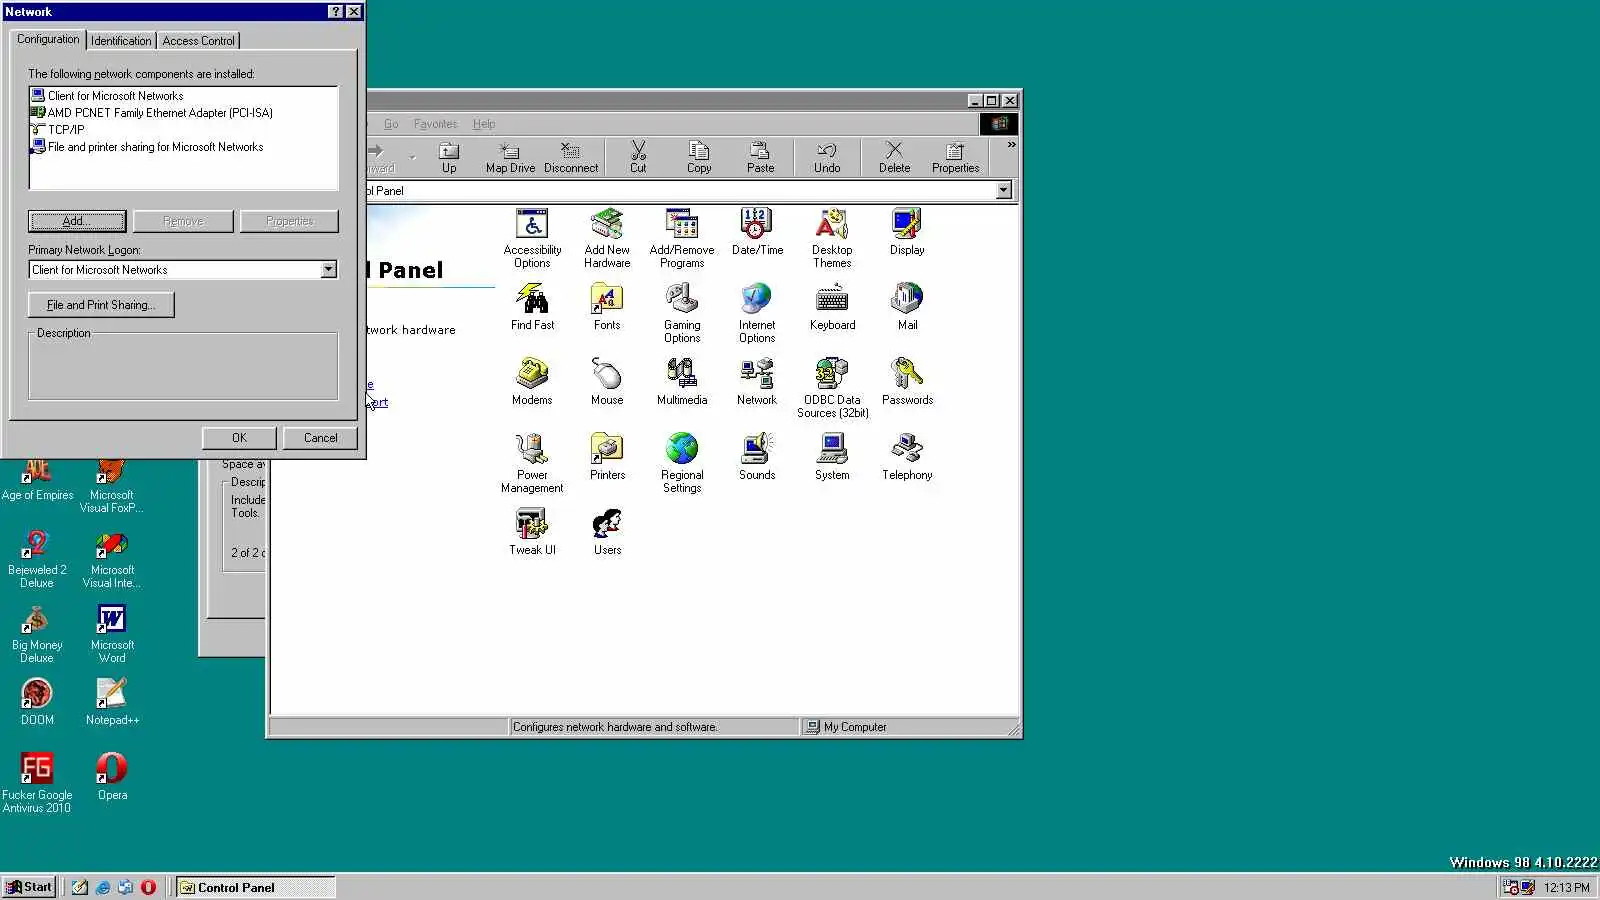The width and height of the screenshot is (1600, 900).
Task: Select the Find Fast icon
Action: [x=532, y=307]
